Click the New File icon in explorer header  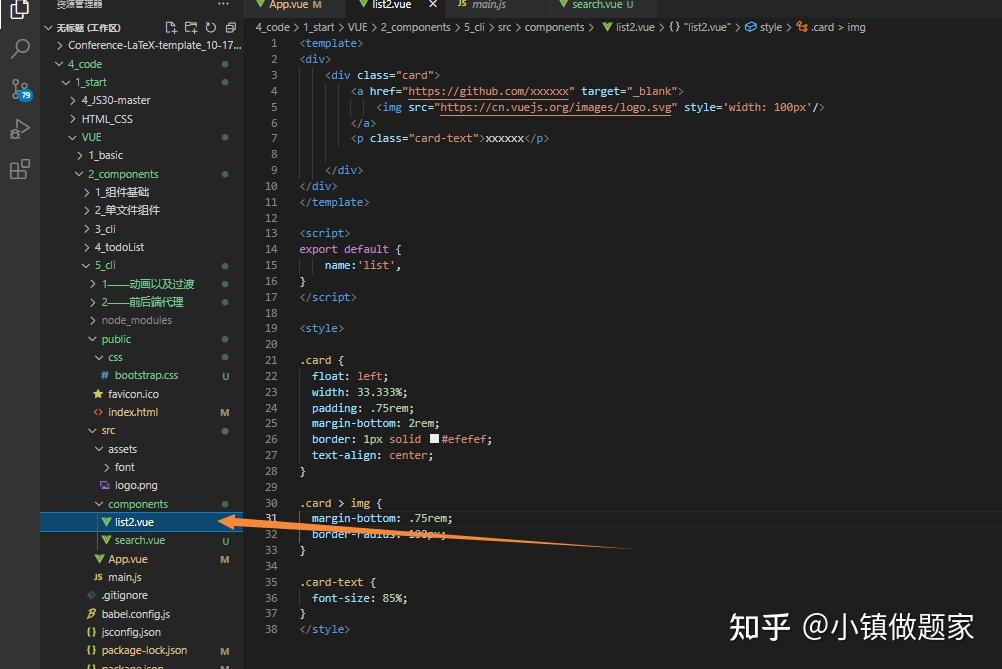(x=171, y=27)
